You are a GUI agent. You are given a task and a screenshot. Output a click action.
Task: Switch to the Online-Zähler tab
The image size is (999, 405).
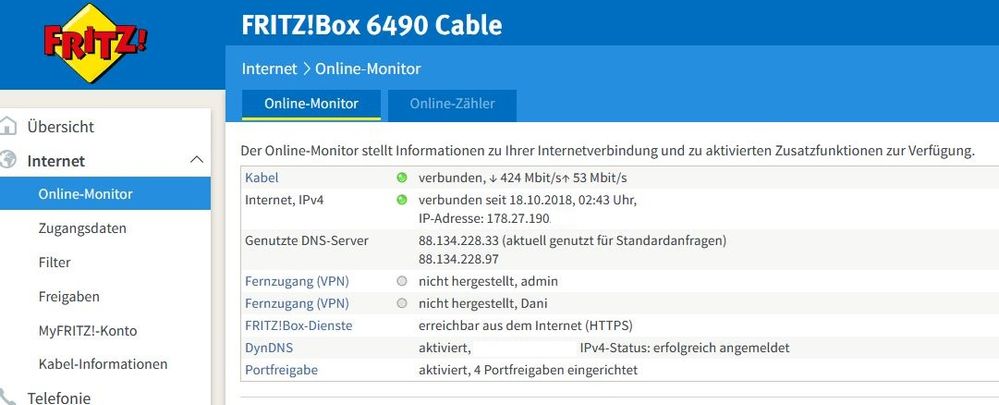pos(454,104)
